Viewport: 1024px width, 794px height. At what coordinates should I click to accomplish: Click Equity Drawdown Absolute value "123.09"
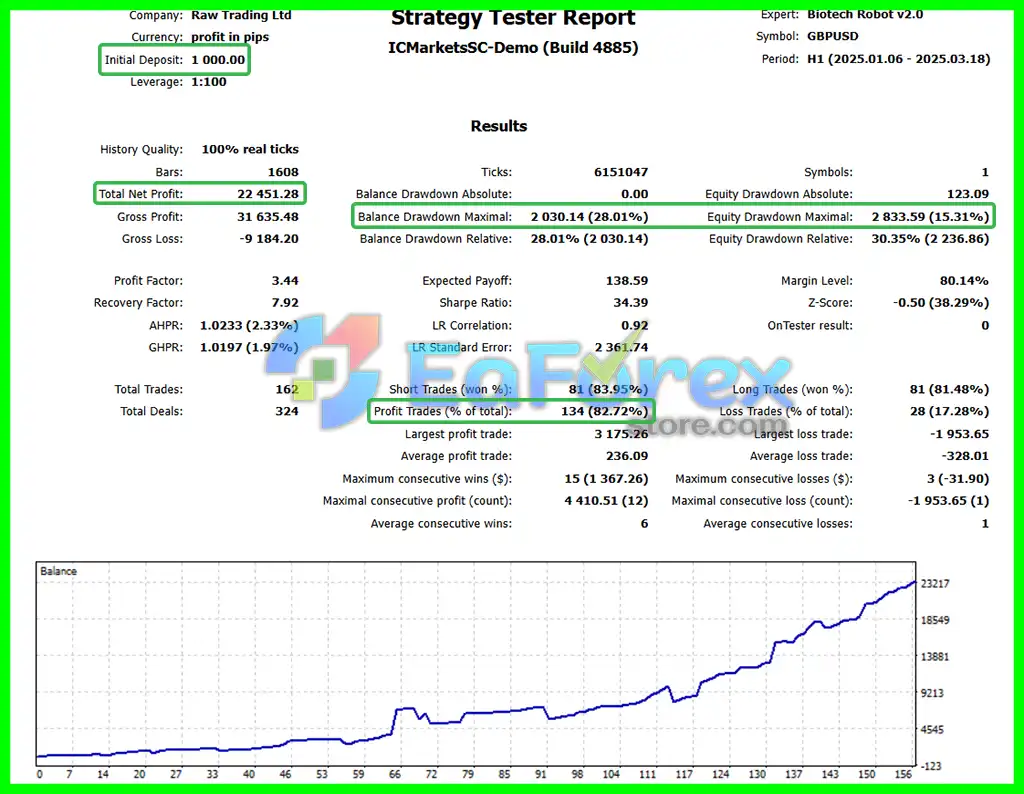point(968,194)
